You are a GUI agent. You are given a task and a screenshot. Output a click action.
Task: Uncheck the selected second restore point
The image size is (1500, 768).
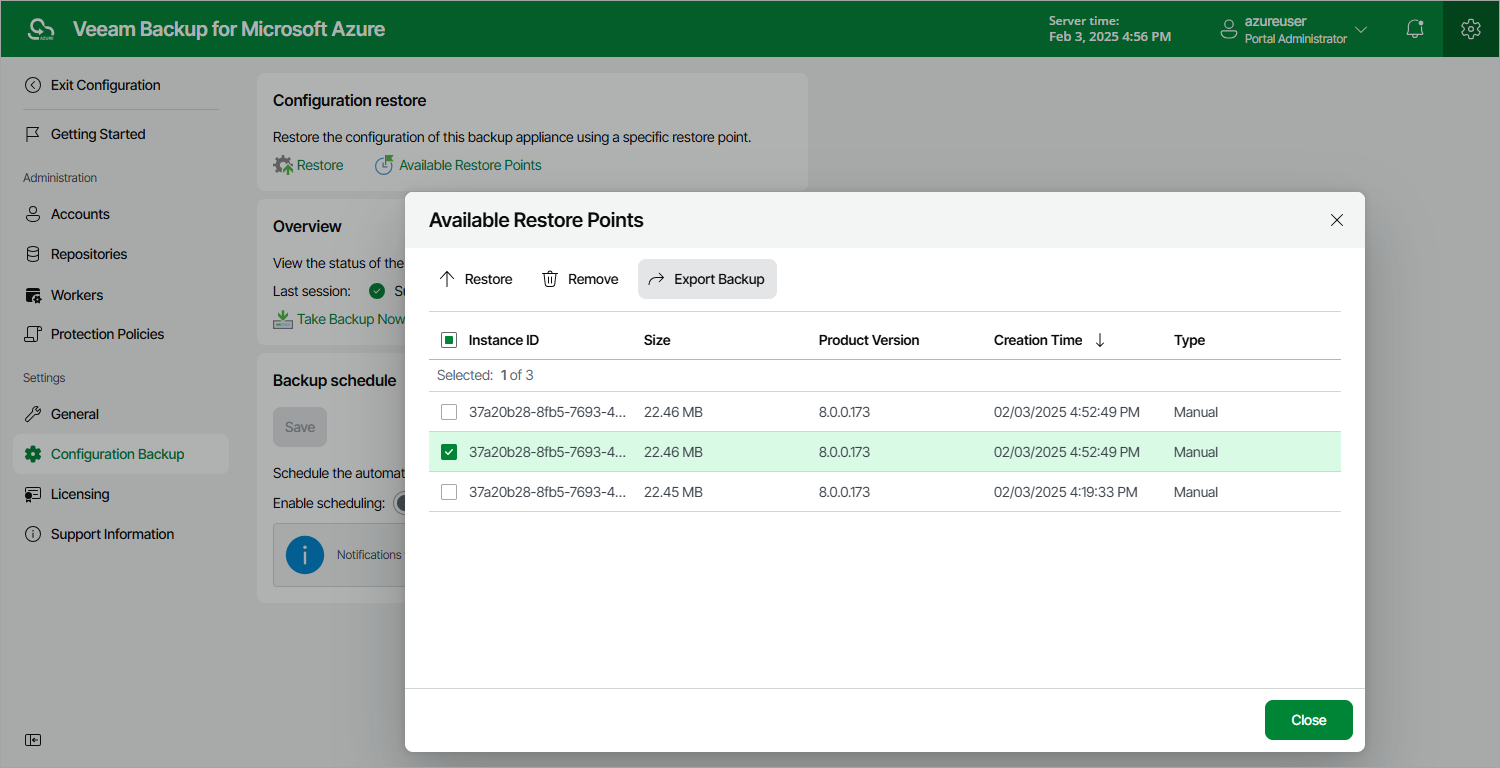tap(449, 452)
